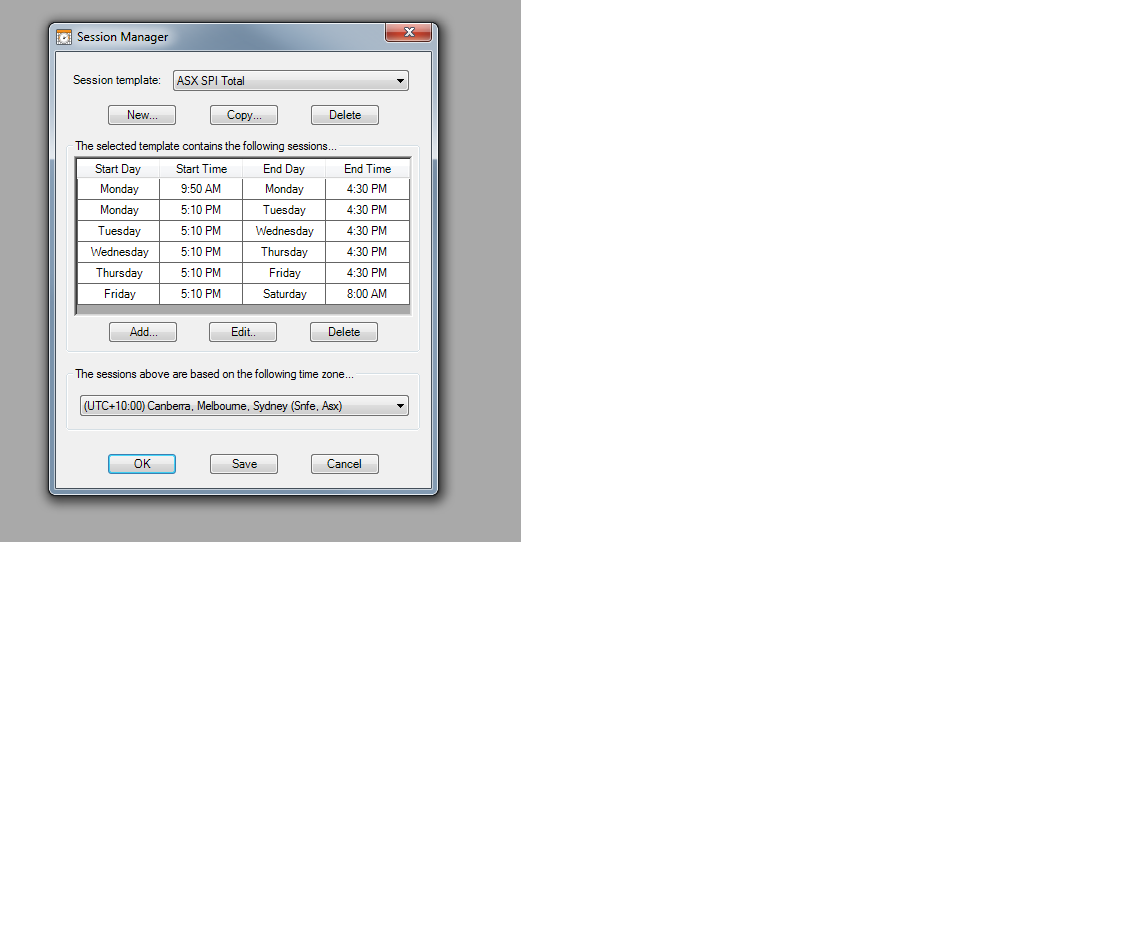
Task: Select Wednesday in the End Day column
Action: 284,231
